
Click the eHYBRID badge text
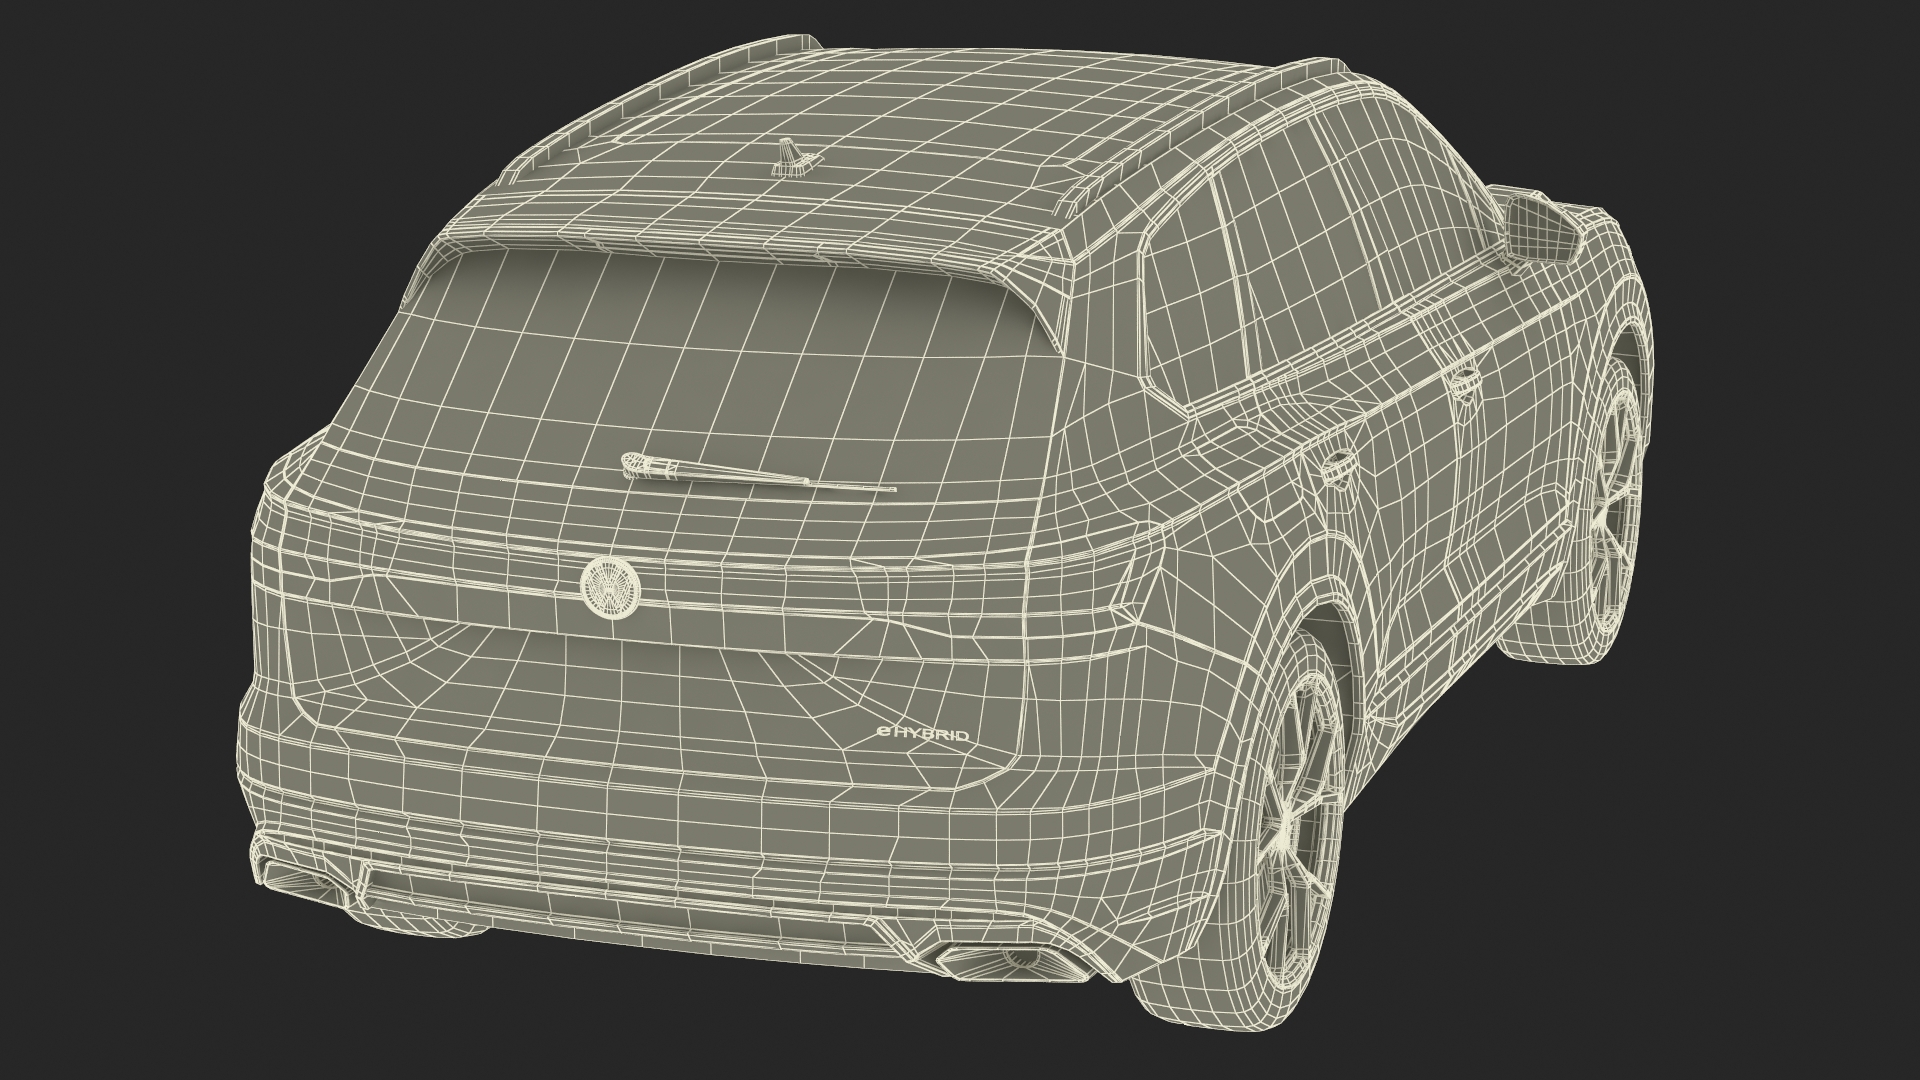[922, 735]
